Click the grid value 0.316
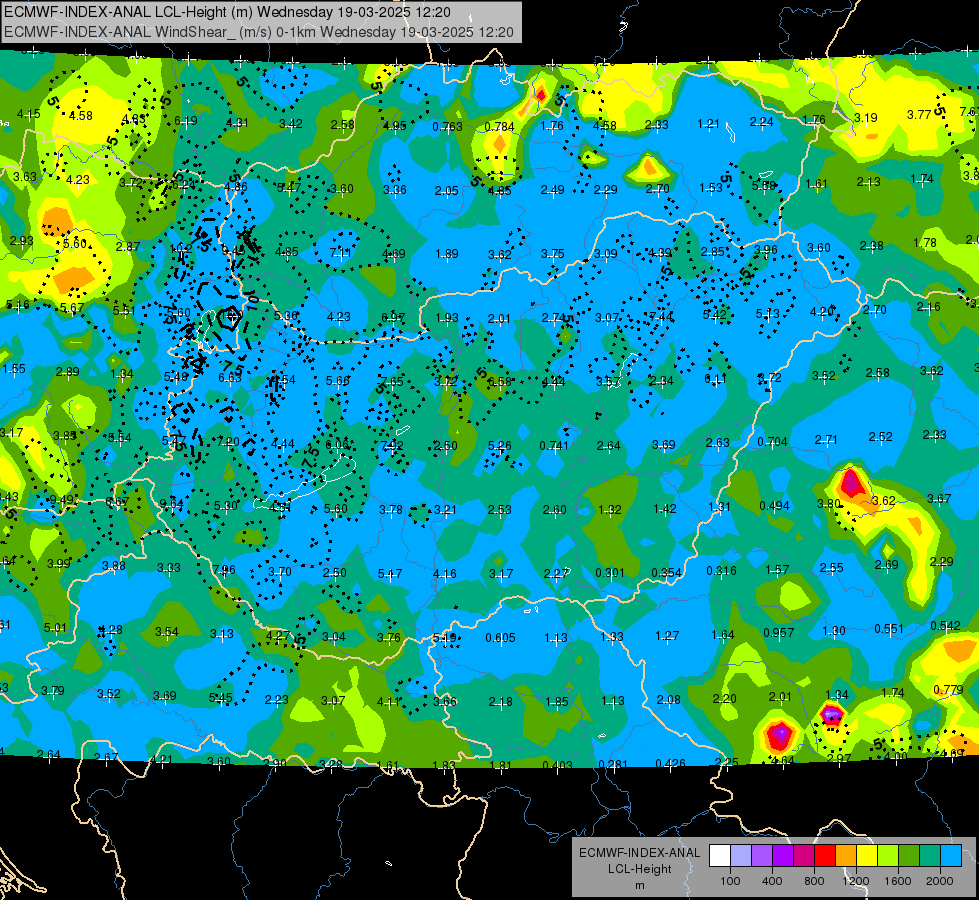 click(721, 571)
